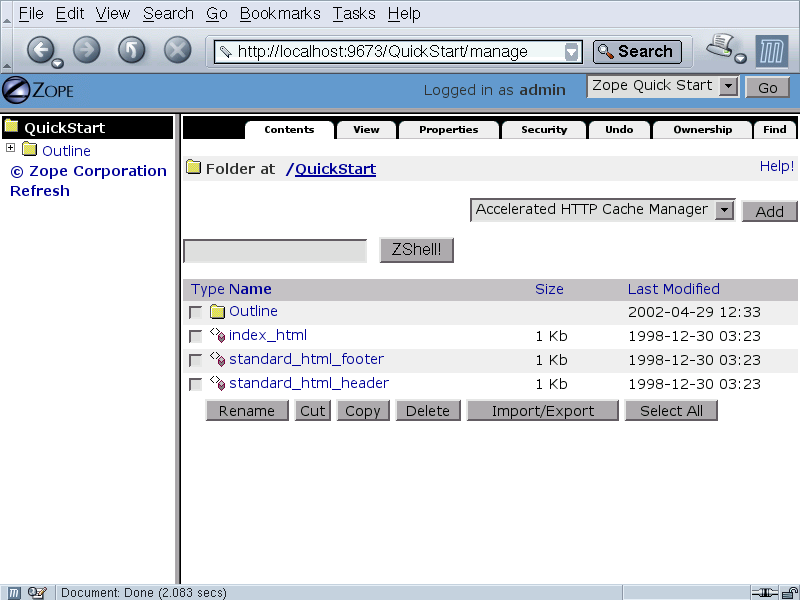Click the Import/Export button
The width and height of the screenshot is (800, 600).
542,411
